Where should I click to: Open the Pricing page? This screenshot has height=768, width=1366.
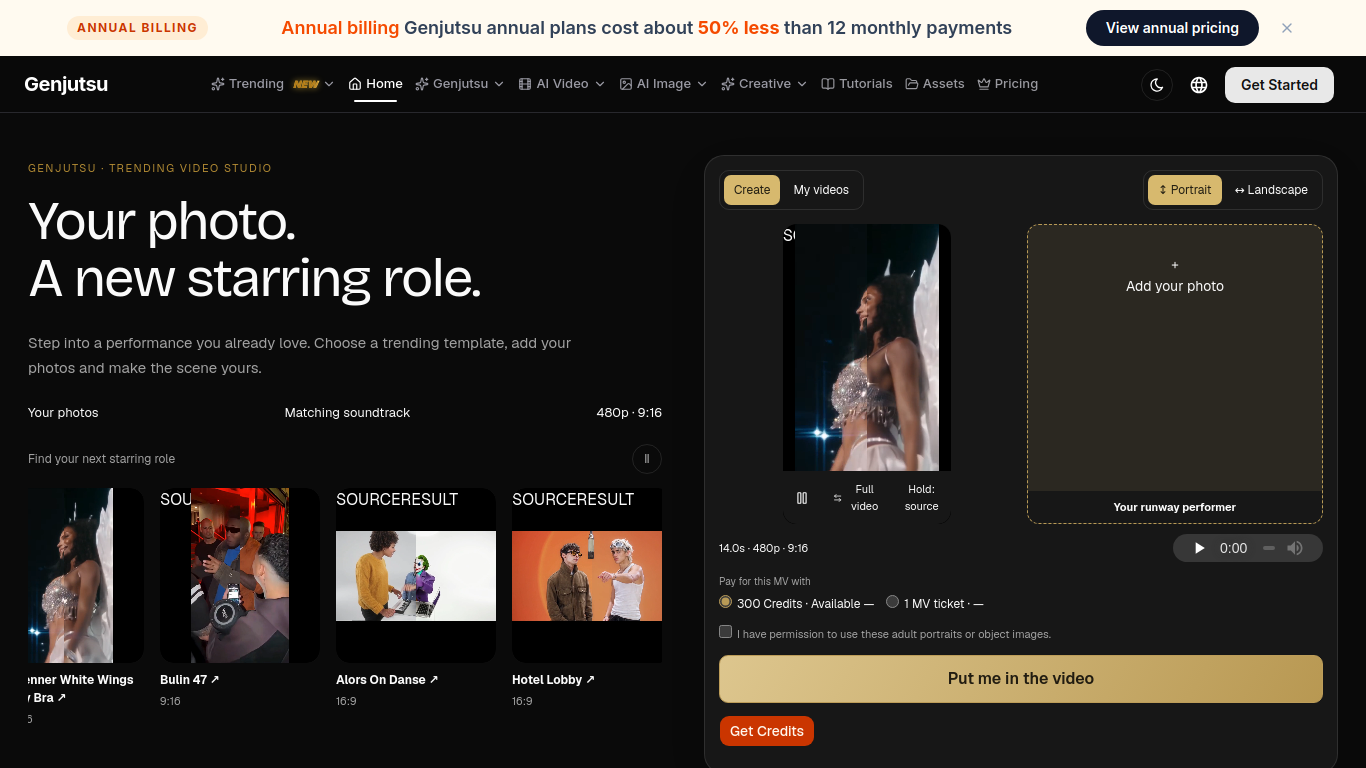(1008, 84)
